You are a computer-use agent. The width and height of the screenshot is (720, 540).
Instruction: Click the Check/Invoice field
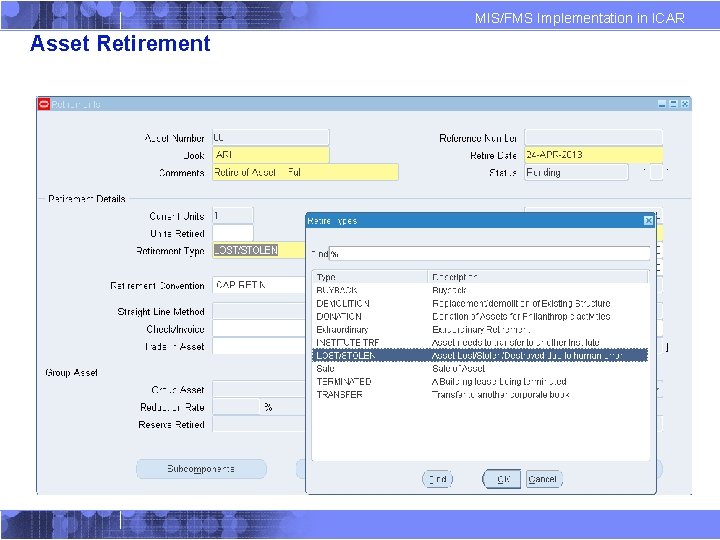pyautogui.click(x=258, y=329)
